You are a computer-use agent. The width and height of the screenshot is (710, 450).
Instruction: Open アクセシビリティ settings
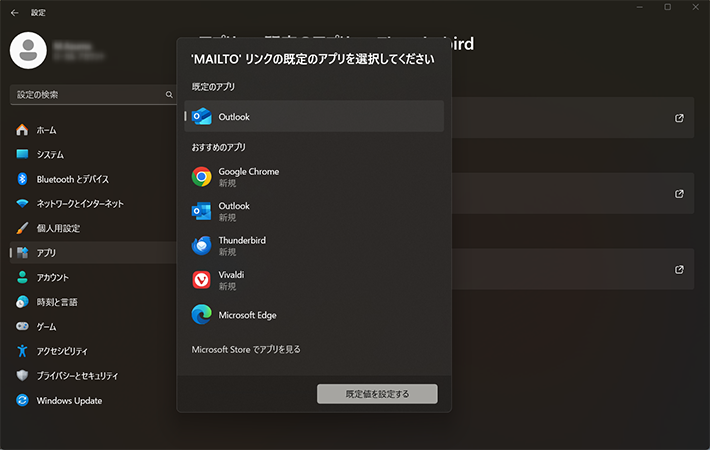click(93, 351)
